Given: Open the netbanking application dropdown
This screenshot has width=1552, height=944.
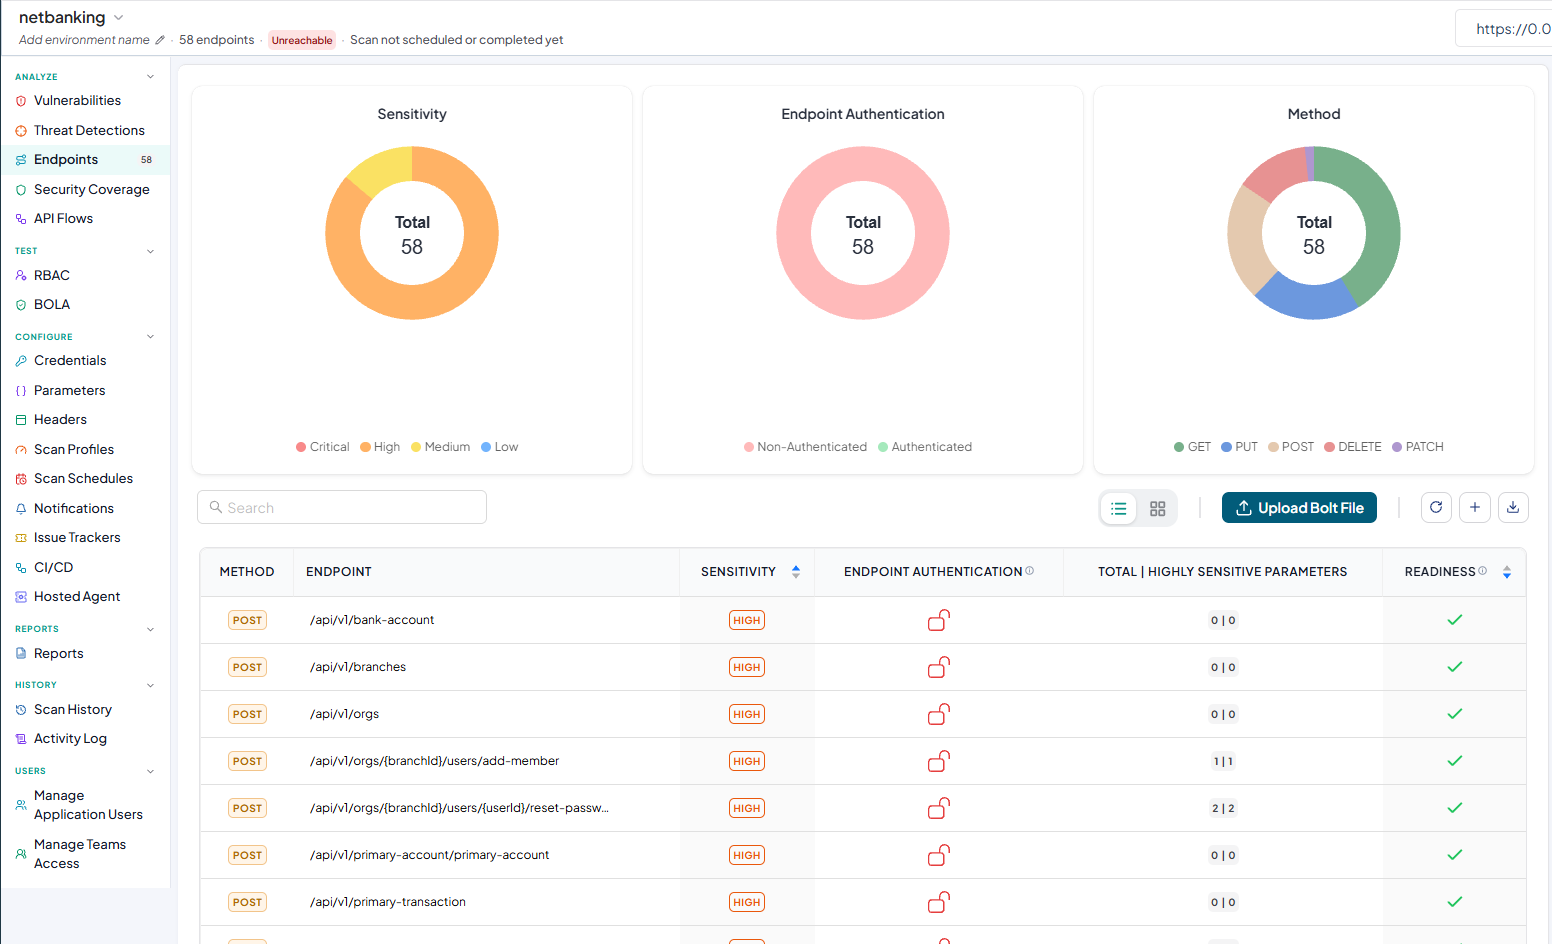Looking at the screenshot, I should [x=119, y=18].
